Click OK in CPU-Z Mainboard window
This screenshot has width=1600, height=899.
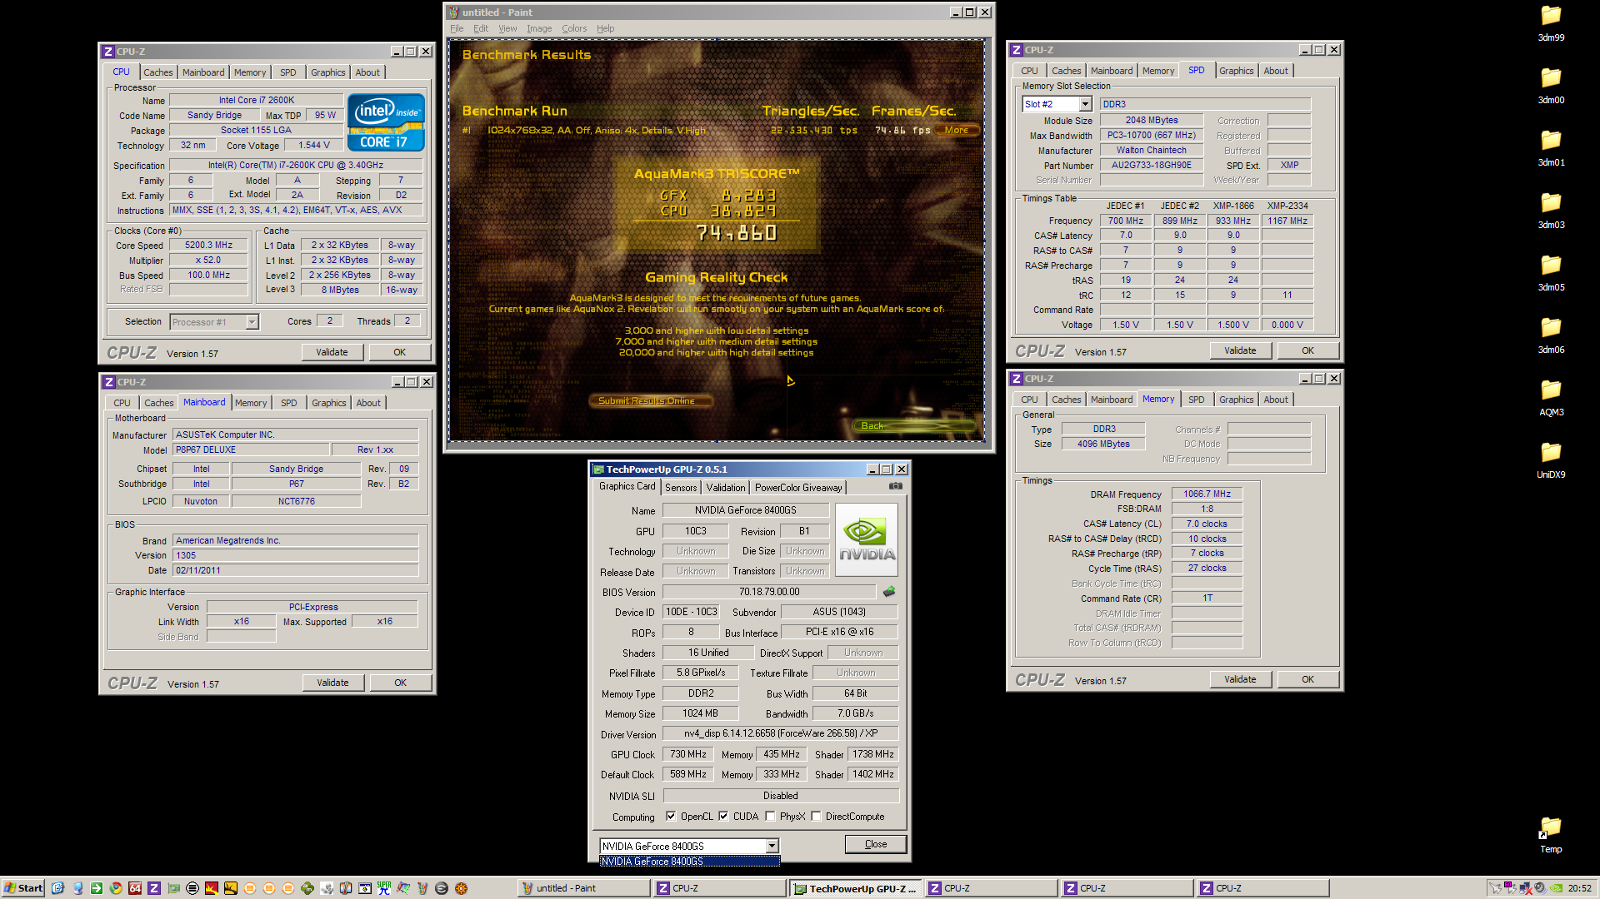[400, 683]
